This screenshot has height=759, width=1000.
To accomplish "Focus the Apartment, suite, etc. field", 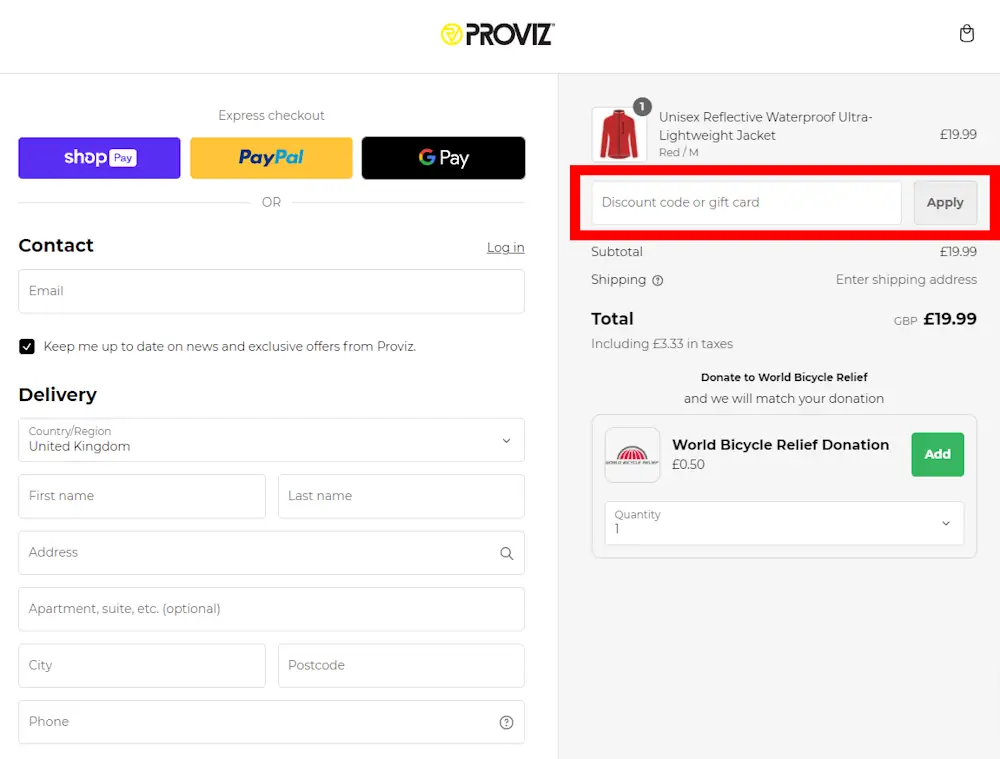I will pos(272,609).
